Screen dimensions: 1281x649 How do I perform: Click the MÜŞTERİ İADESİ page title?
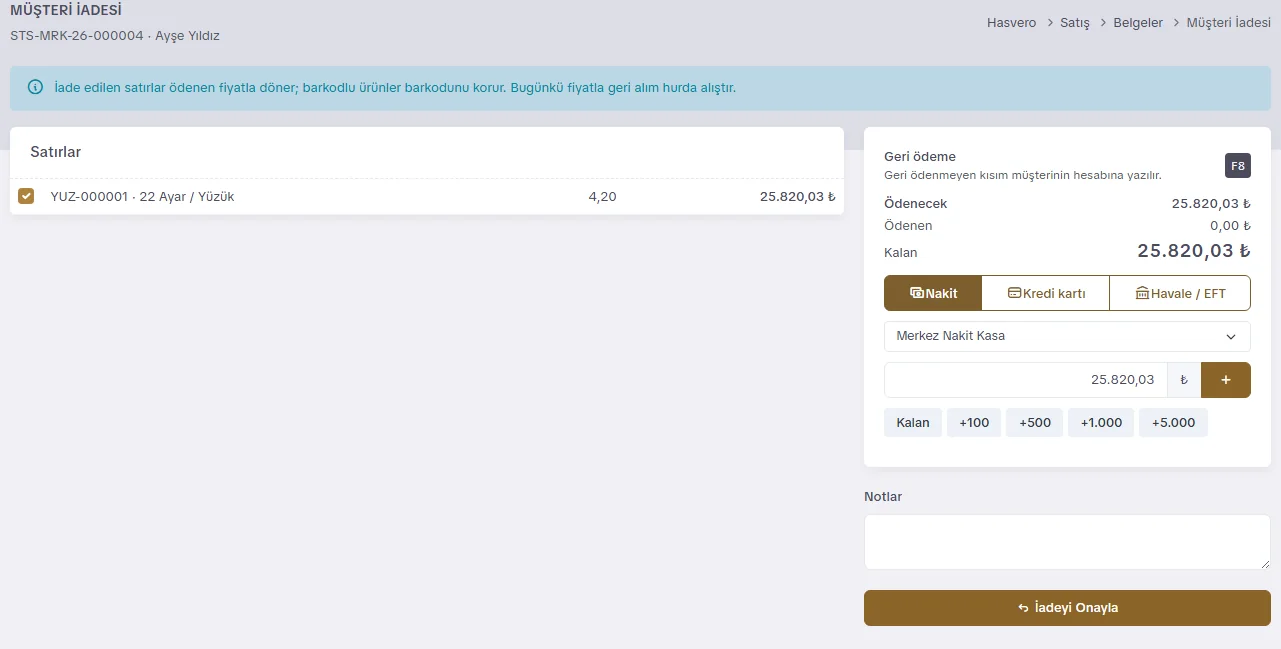pos(66,11)
